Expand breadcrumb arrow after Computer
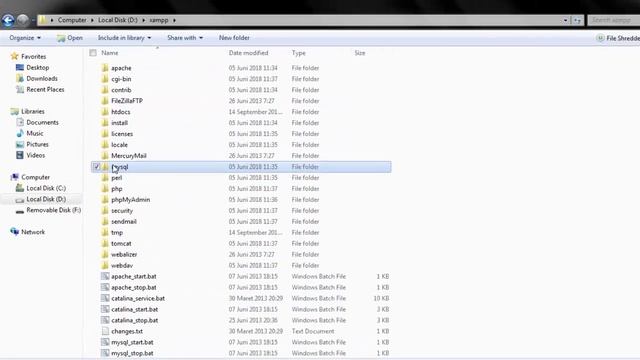 [92, 20]
